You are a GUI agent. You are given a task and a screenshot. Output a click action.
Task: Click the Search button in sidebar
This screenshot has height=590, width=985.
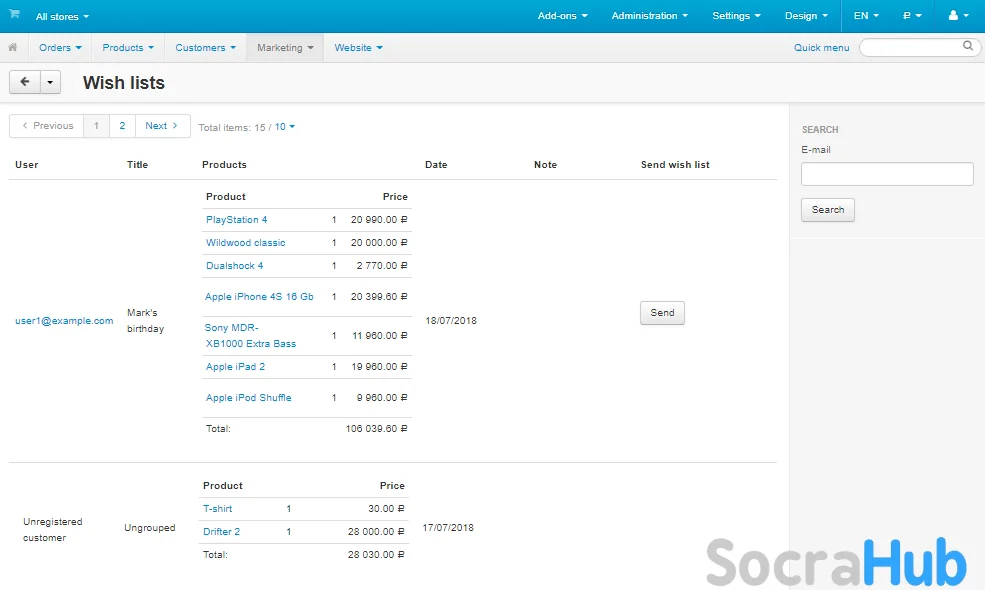click(827, 210)
